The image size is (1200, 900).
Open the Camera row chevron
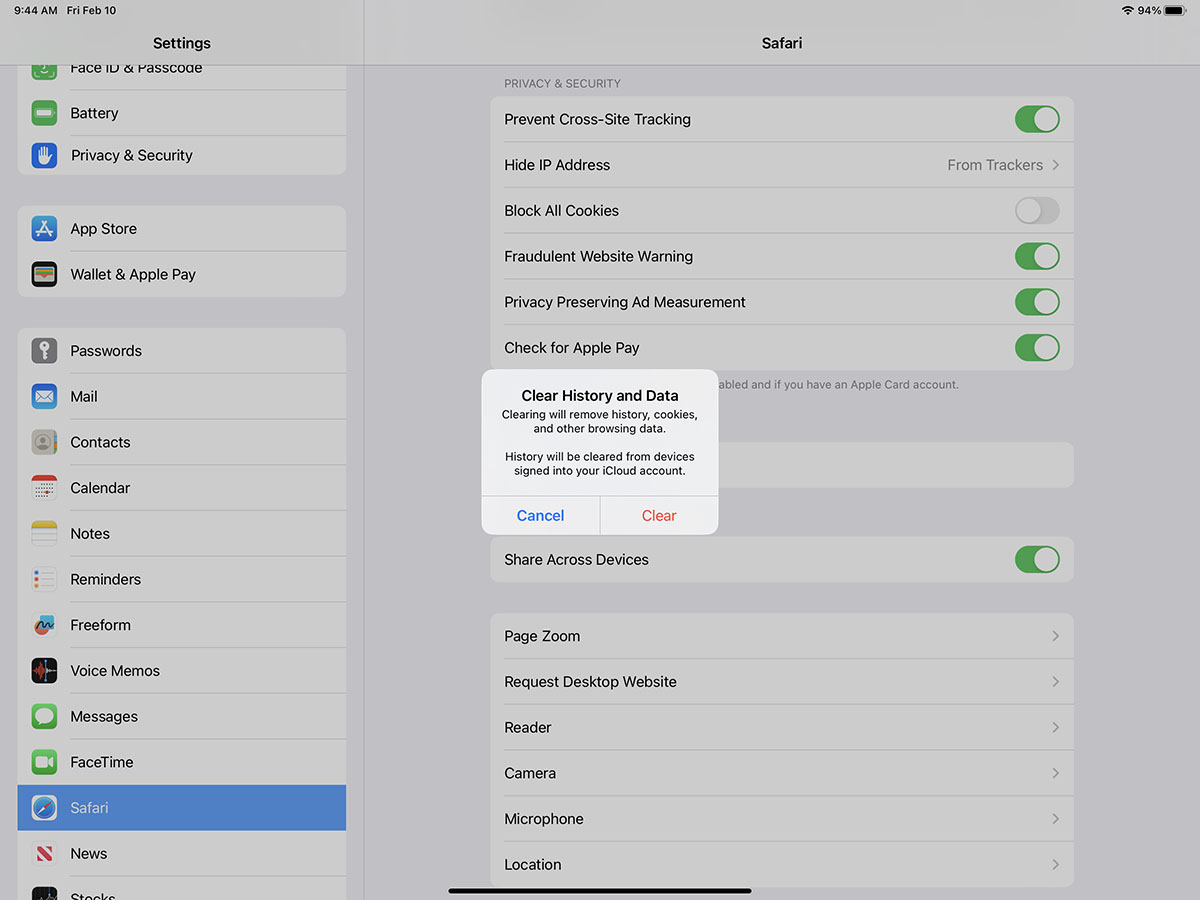point(1056,773)
